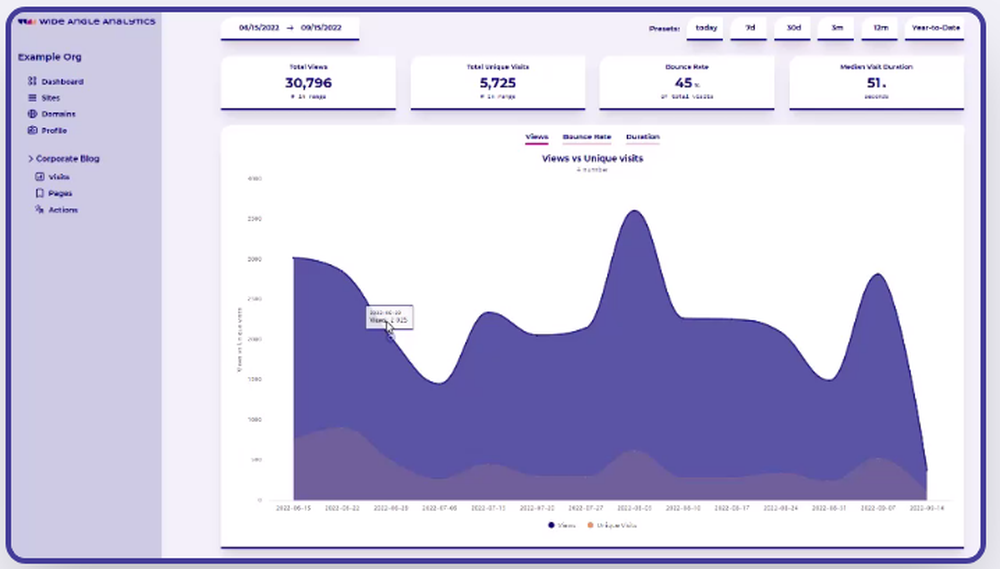
Task: Open the Dashboard link
Action: [62, 82]
